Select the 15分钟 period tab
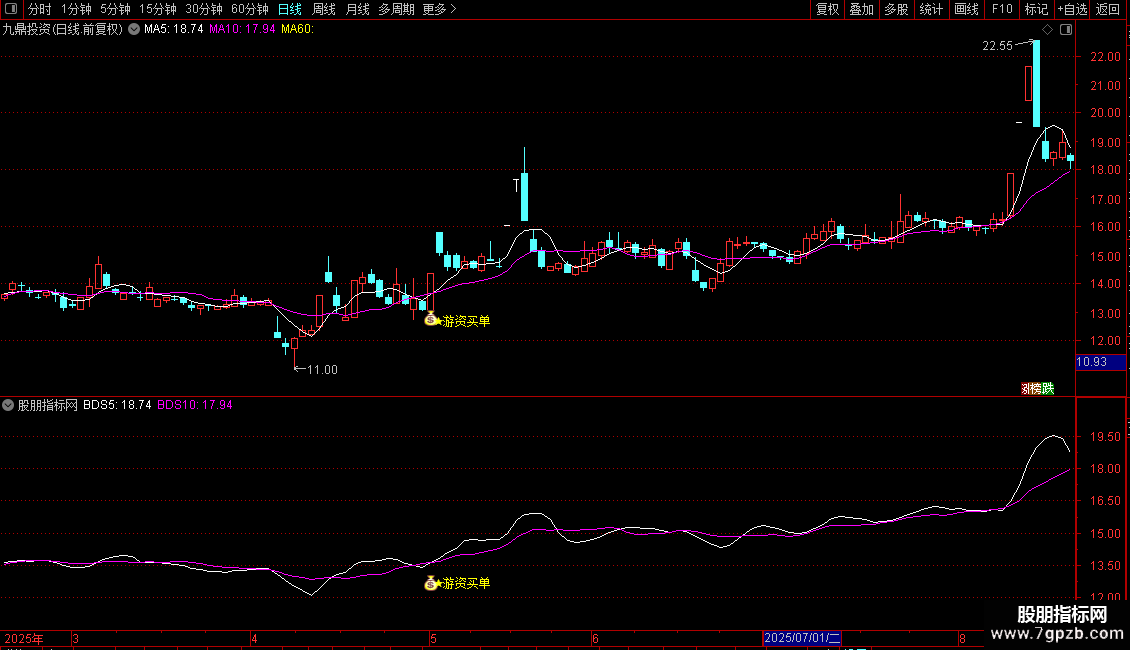Viewport: 1130px width, 650px height. click(157, 9)
